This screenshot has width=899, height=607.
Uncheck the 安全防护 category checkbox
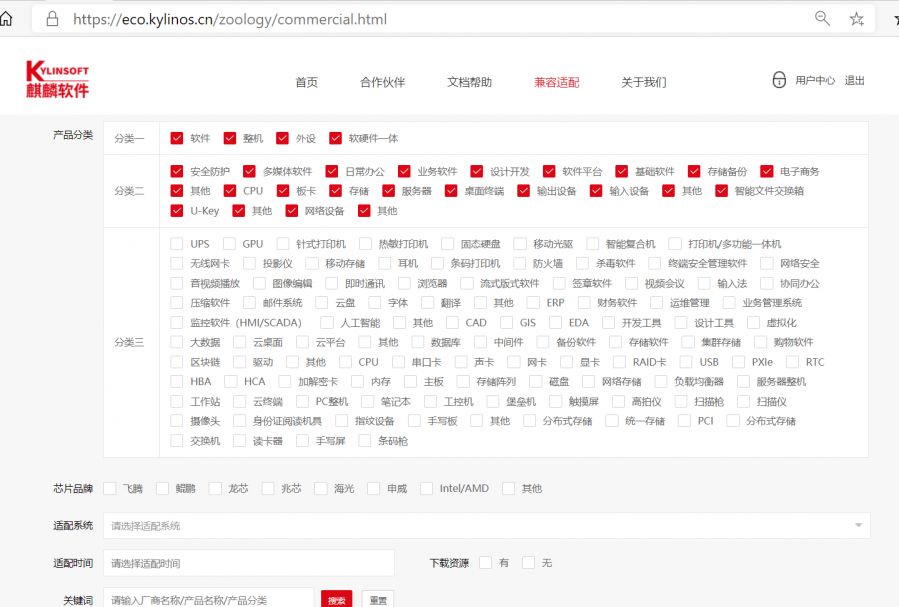pyautogui.click(x=177, y=171)
